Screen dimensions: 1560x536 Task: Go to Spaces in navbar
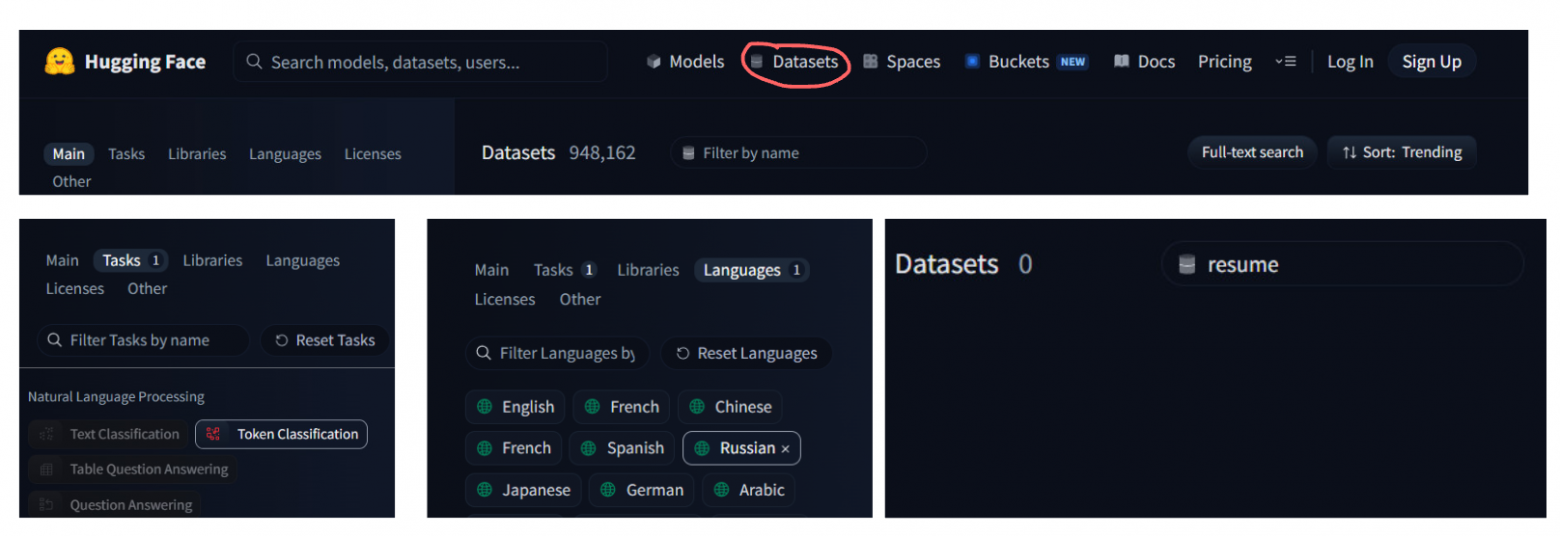point(901,62)
